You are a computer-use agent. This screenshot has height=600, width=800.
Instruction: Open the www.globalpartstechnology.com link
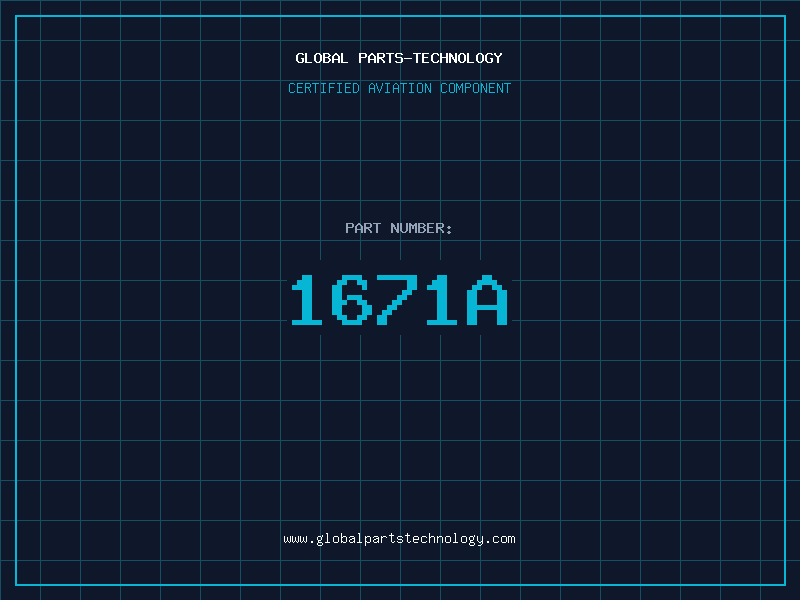point(399,539)
